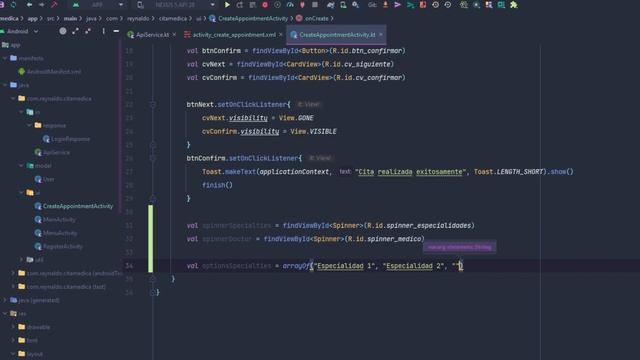Click the profiler gauge icon
The height and width of the screenshot is (360, 640).
[x=290, y=5]
